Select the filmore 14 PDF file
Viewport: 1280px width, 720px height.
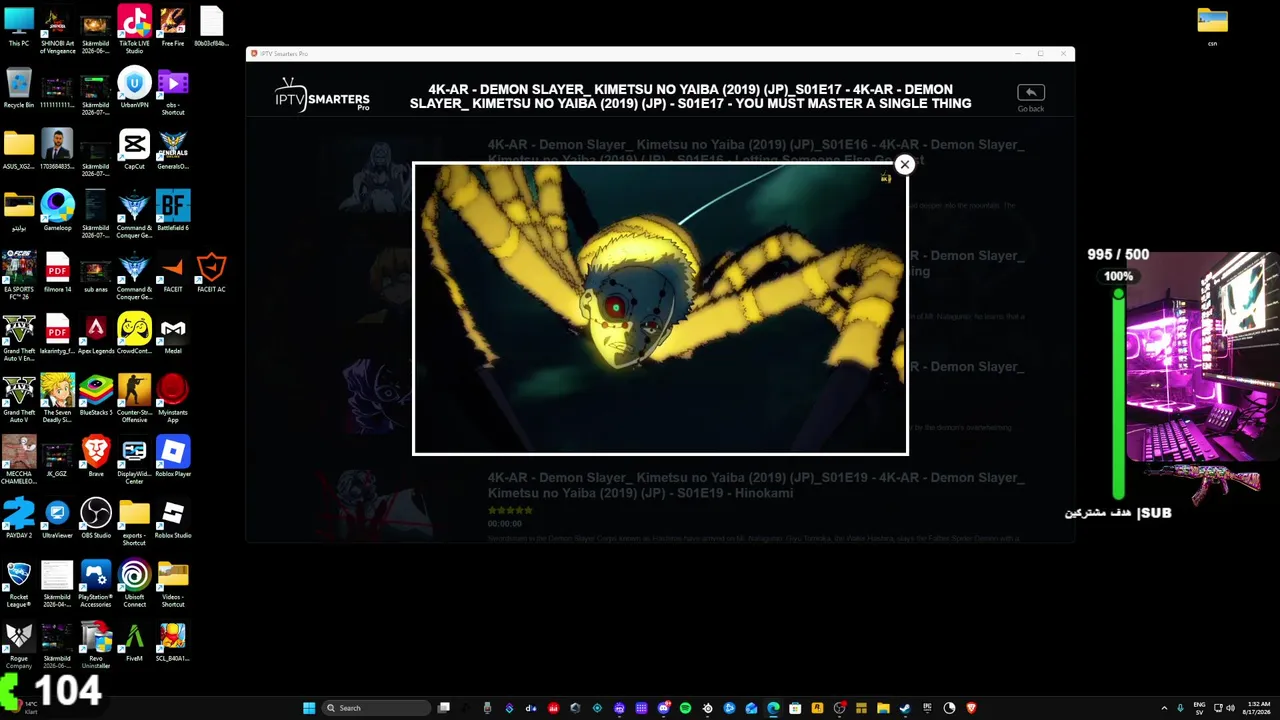click(x=57, y=272)
